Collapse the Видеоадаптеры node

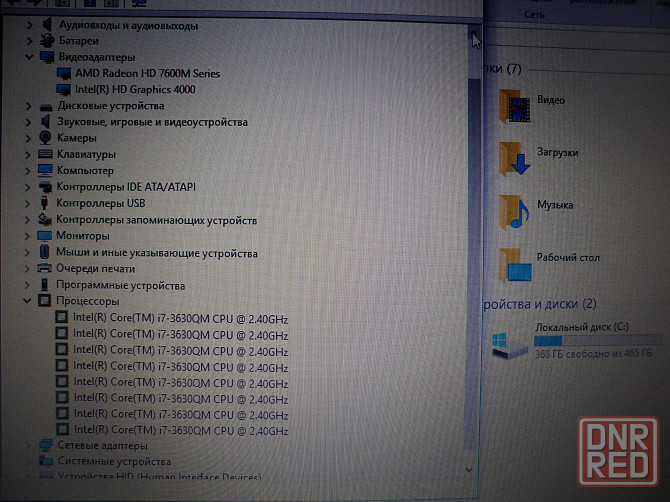point(29,57)
